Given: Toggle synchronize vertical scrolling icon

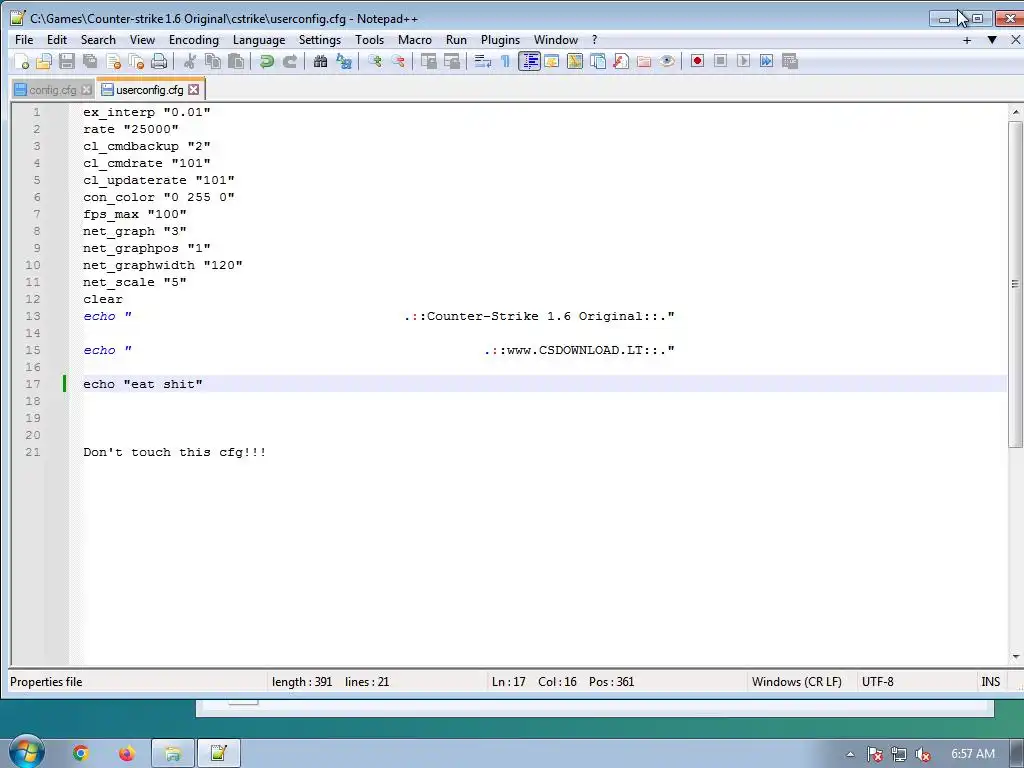Looking at the screenshot, I should click(x=429, y=61).
